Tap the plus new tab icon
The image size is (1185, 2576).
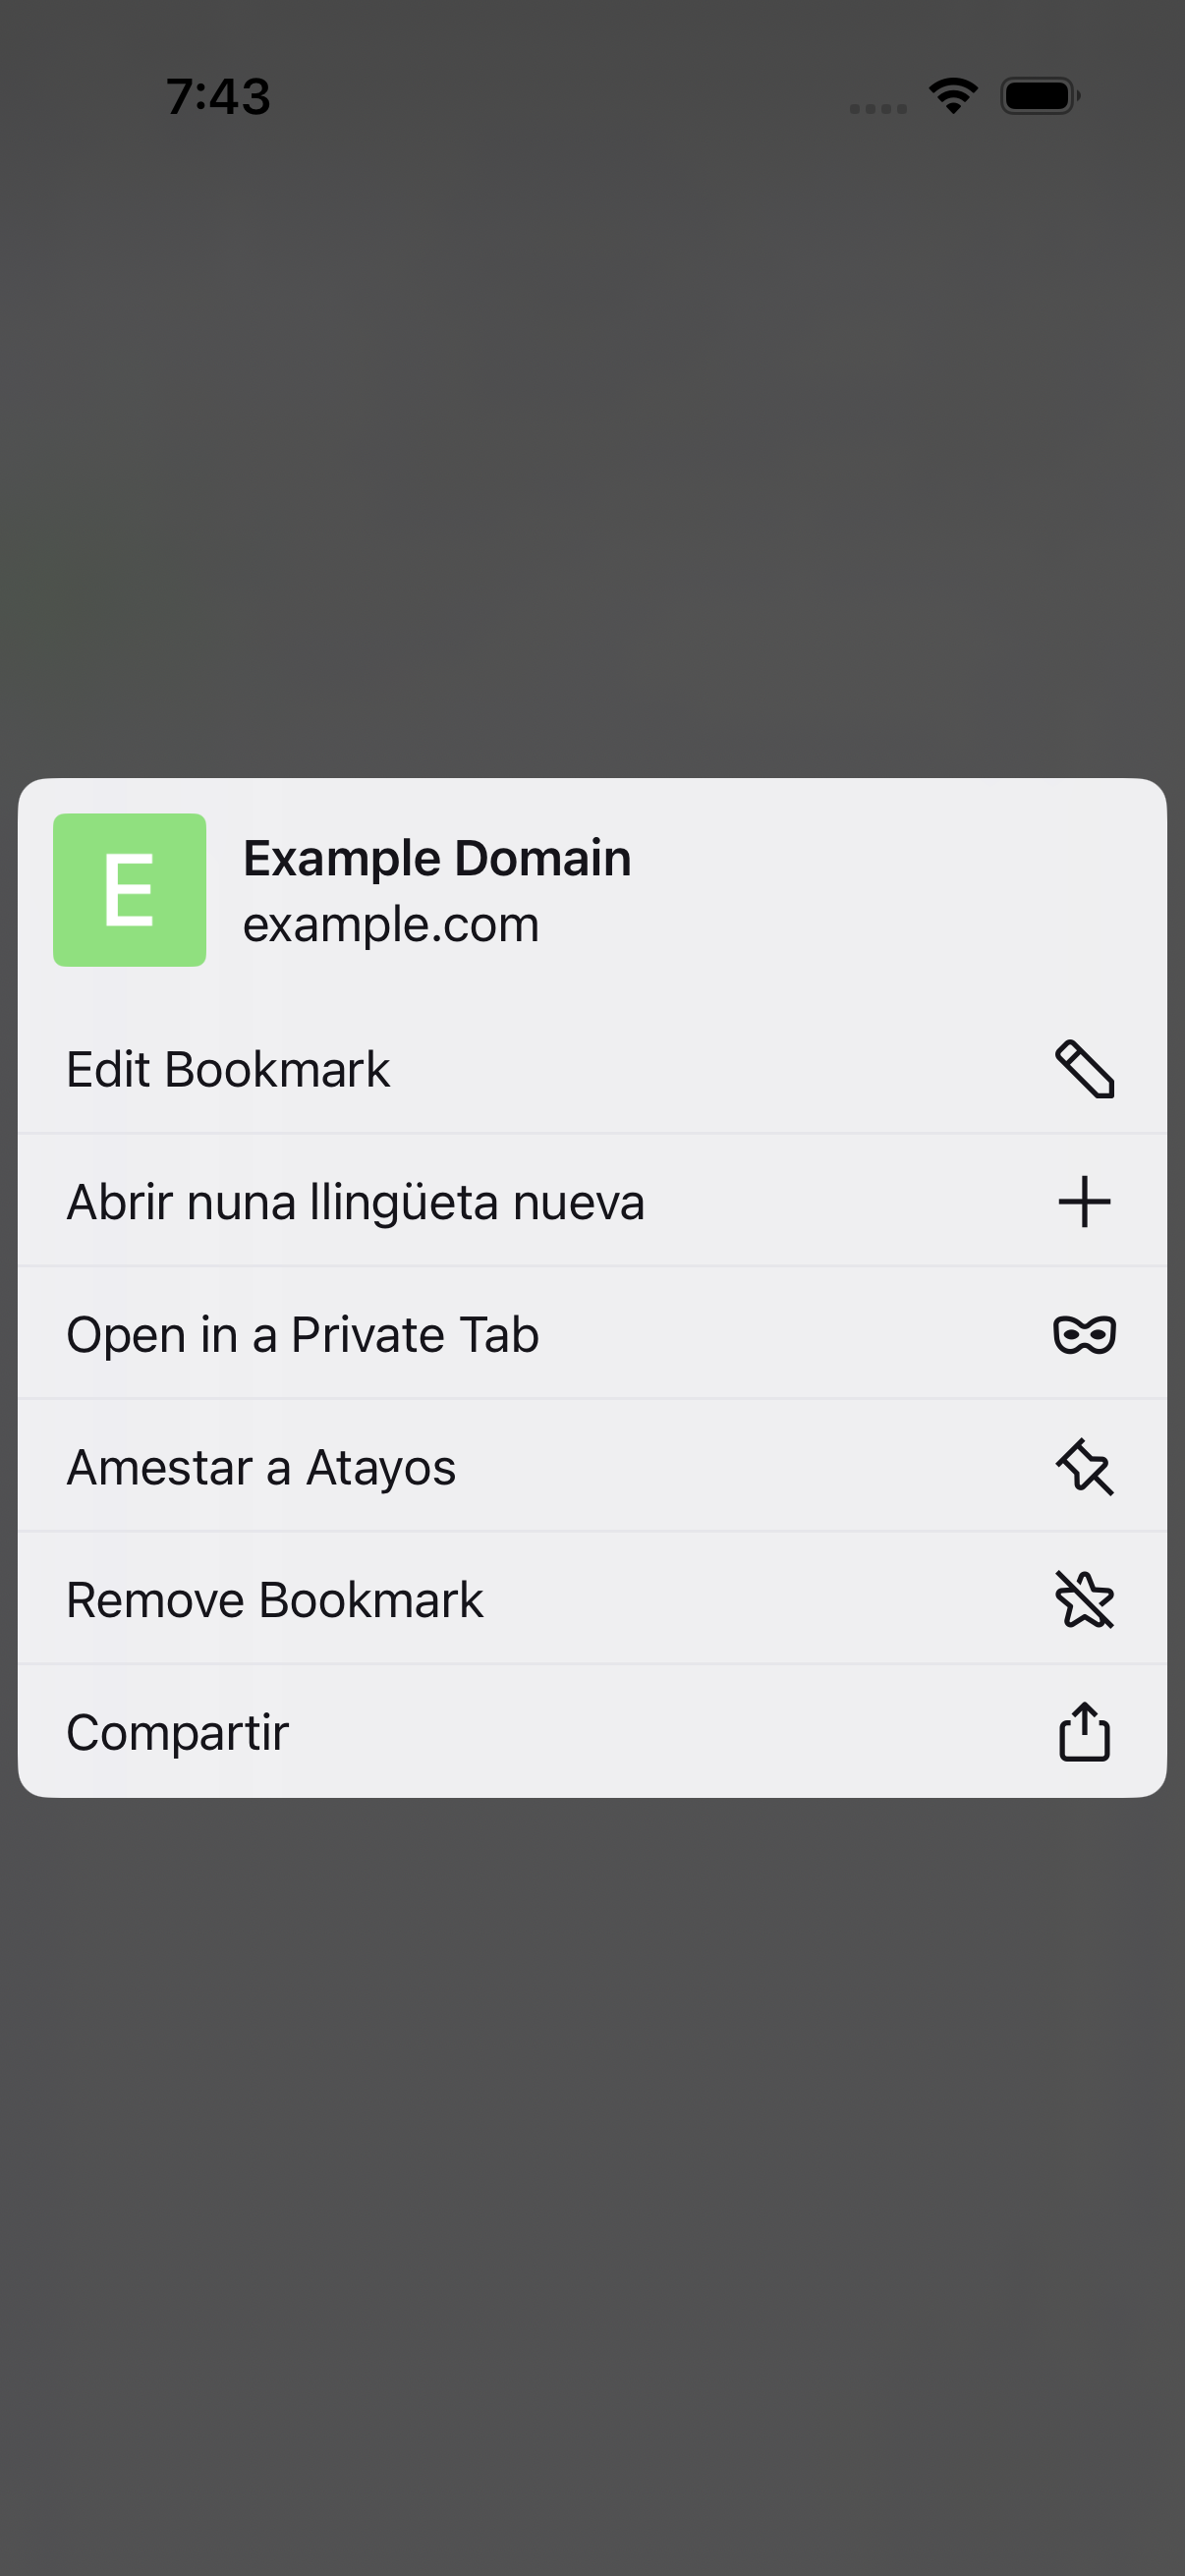(1084, 1201)
